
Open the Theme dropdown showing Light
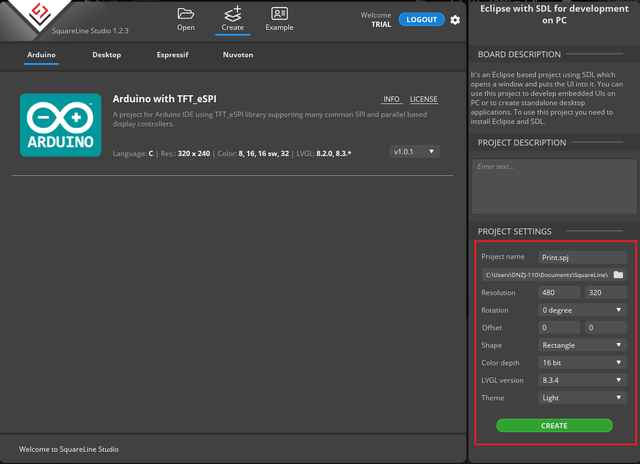(x=582, y=398)
